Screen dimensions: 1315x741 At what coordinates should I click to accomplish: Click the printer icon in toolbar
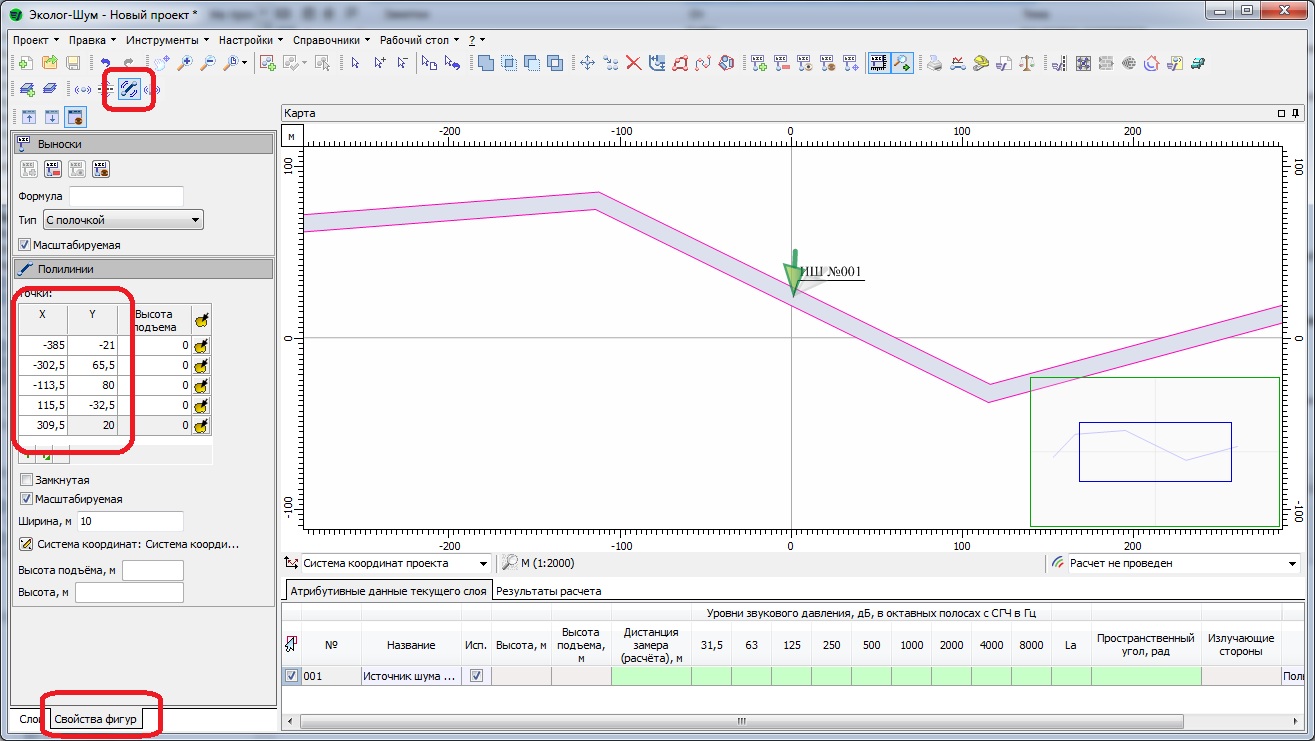(x=934, y=63)
